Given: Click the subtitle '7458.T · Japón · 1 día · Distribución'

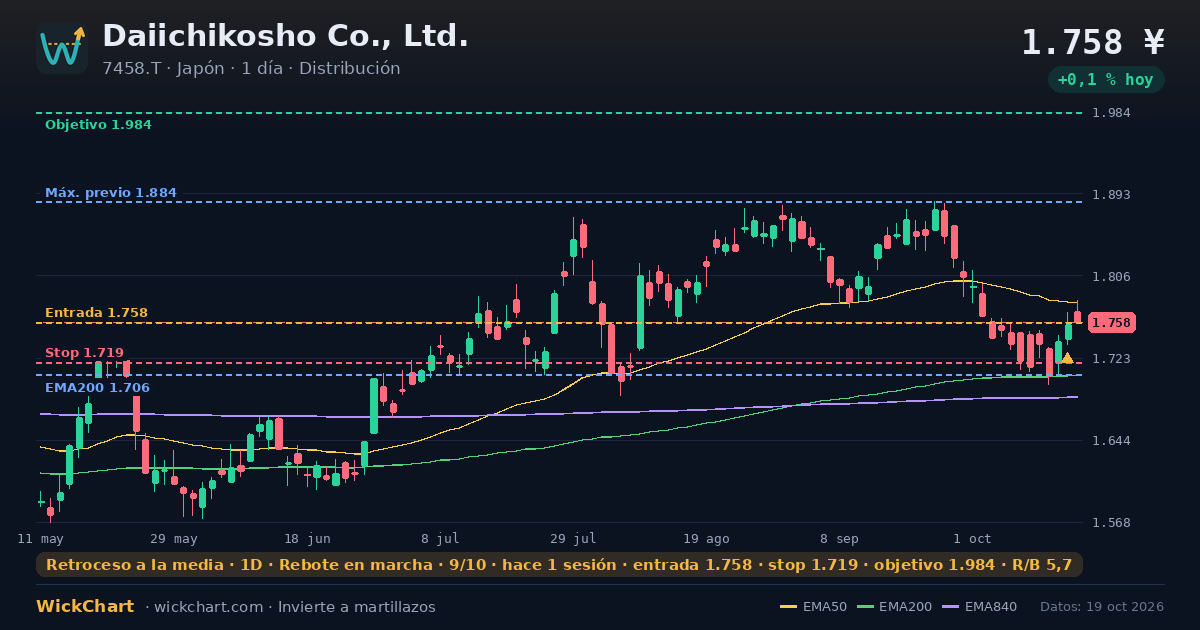Looking at the screenshot, I should coord(251,68).
